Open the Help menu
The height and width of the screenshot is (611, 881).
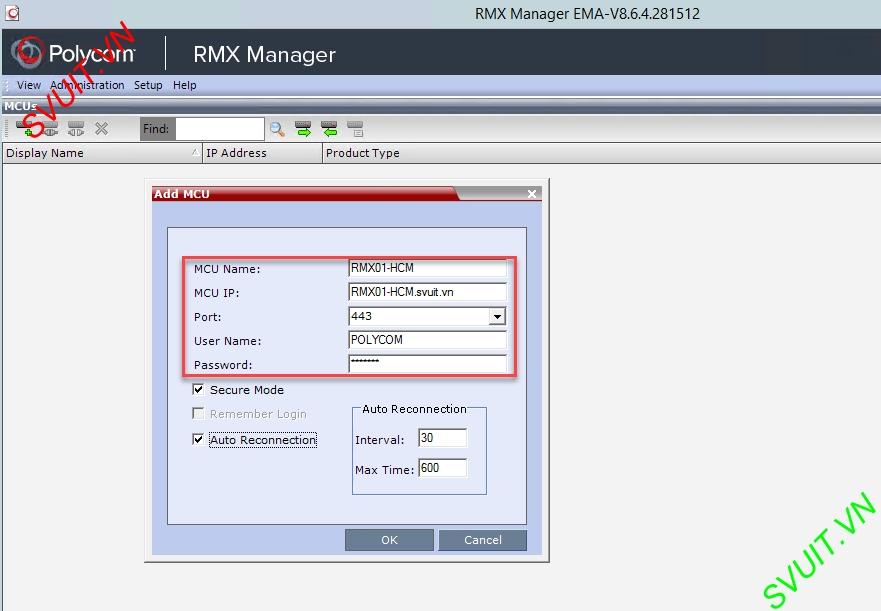tap(184, 85)
